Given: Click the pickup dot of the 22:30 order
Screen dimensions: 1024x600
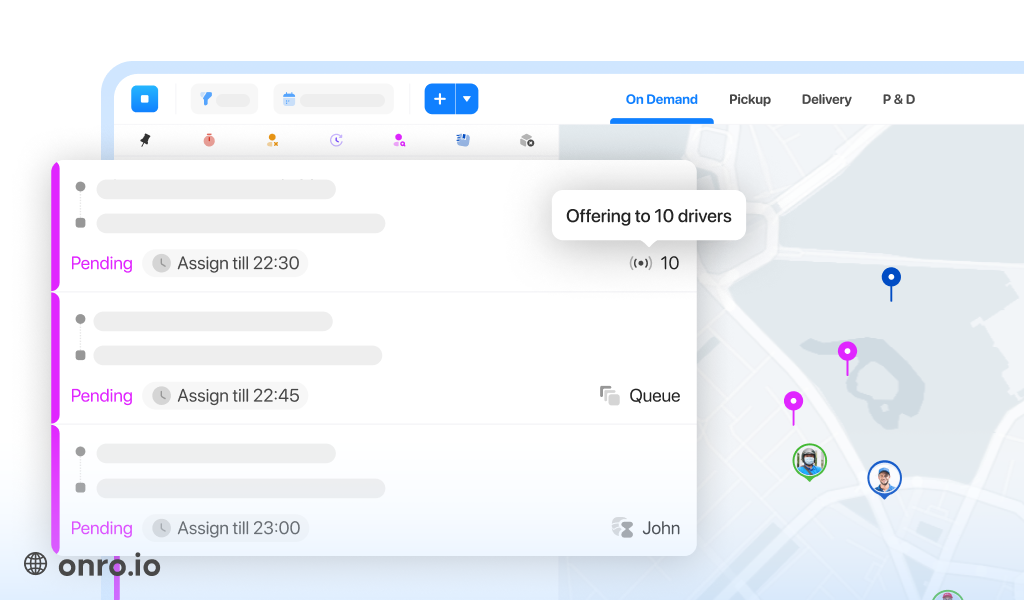Looking at the screenshot, I should 80,187.
